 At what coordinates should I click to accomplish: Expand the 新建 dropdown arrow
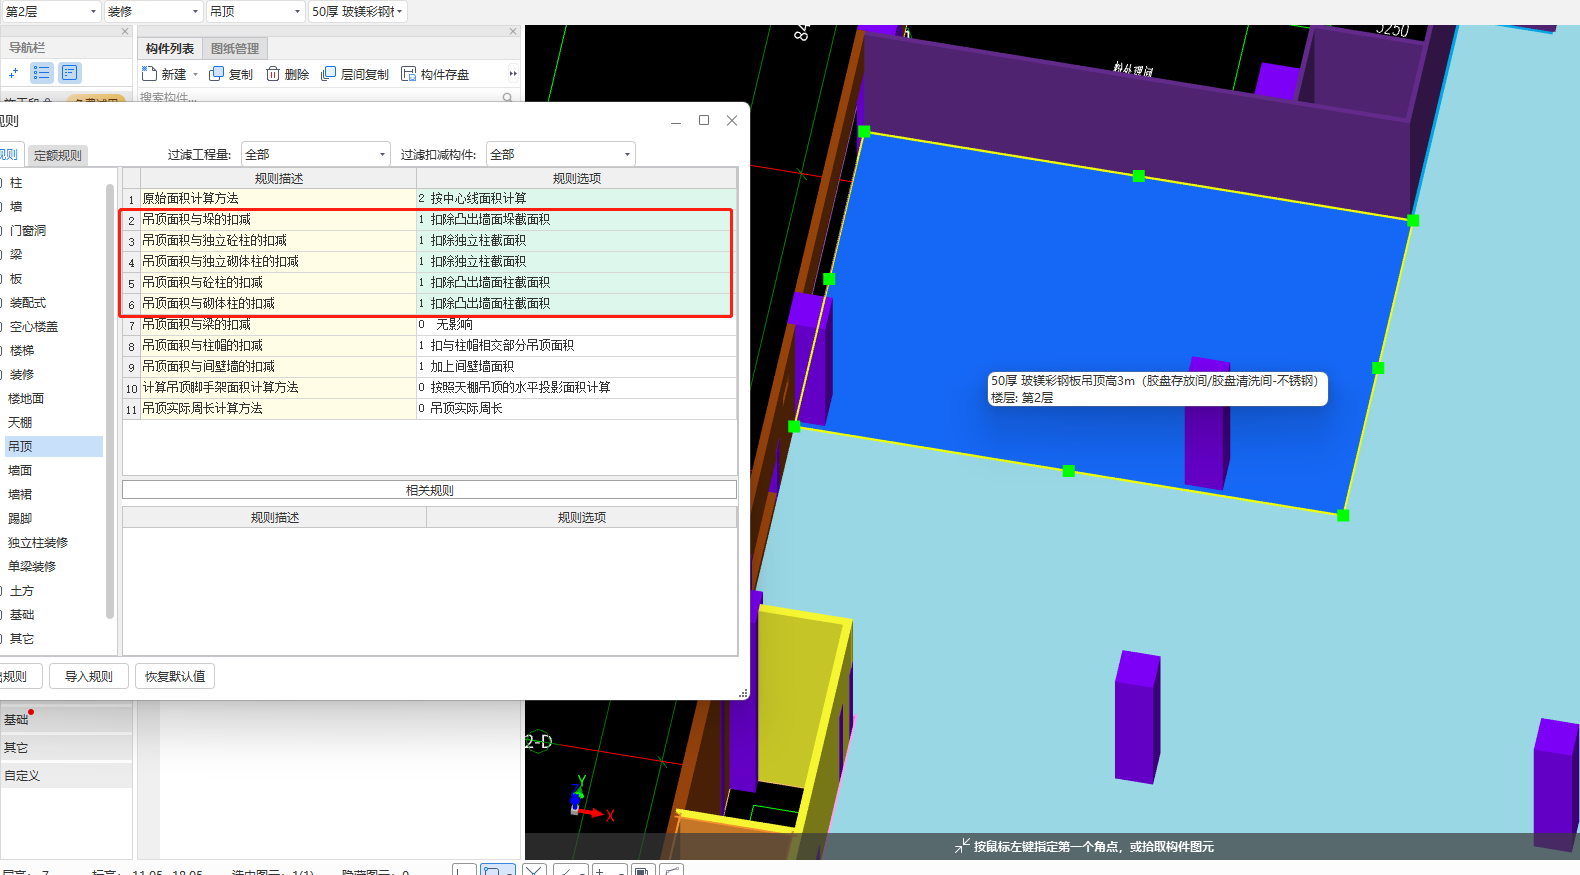coord(195,75)
